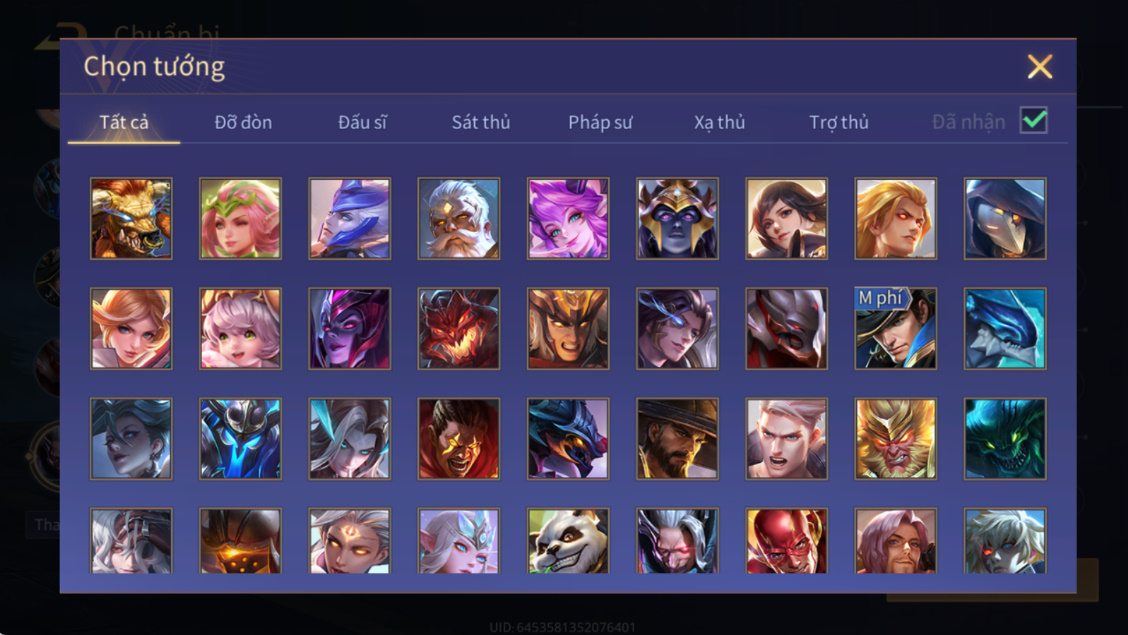Select the straw-hat bearded hero
Screen dimensions: 1128x635
tap(677, 439)
